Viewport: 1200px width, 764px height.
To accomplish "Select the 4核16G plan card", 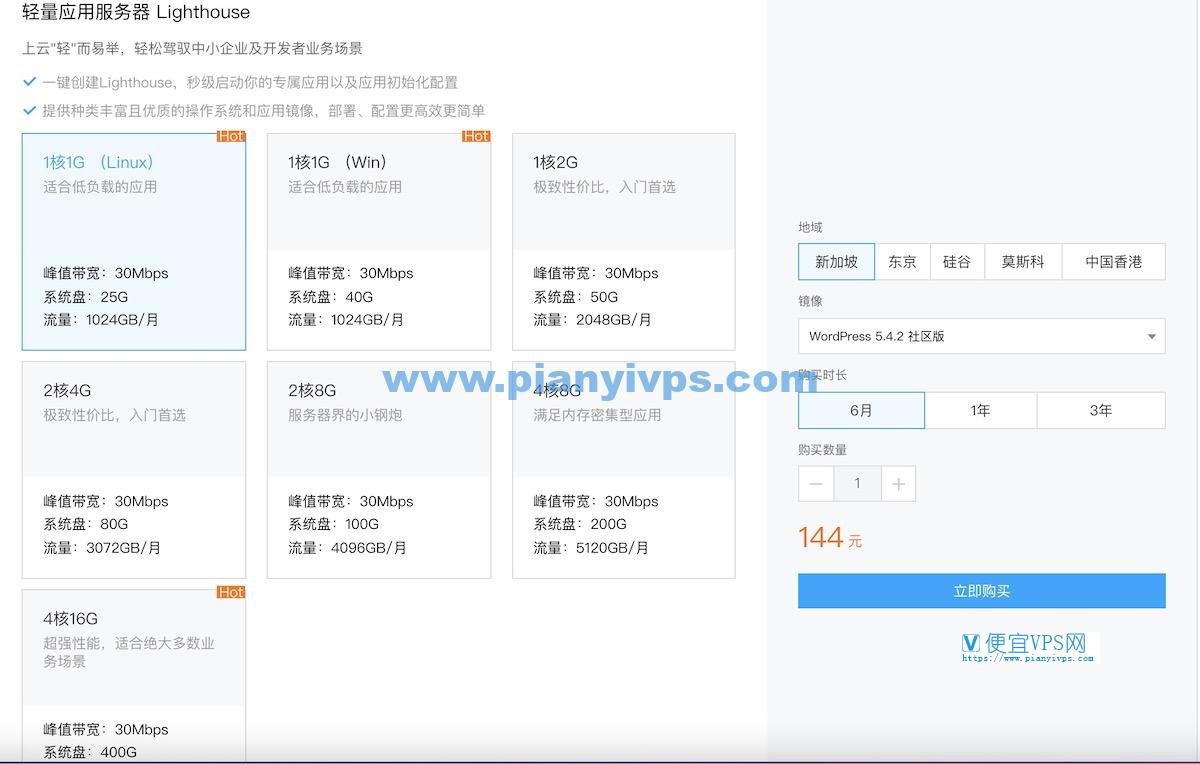I will [x=134, y=676].
